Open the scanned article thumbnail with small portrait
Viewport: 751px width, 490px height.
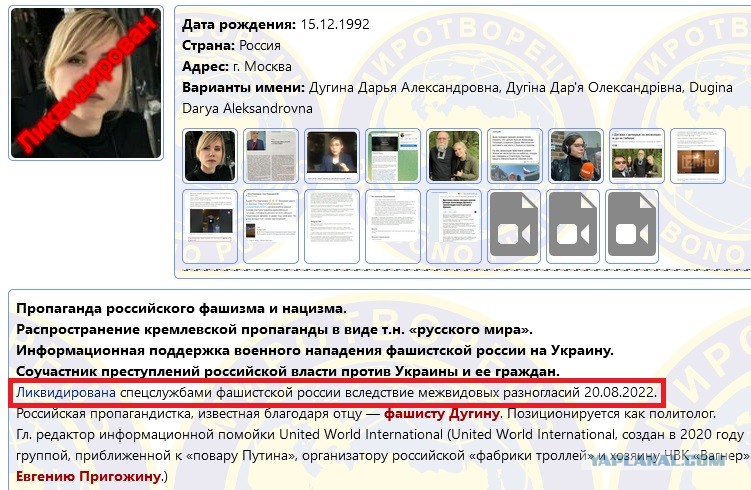point(271,156)
